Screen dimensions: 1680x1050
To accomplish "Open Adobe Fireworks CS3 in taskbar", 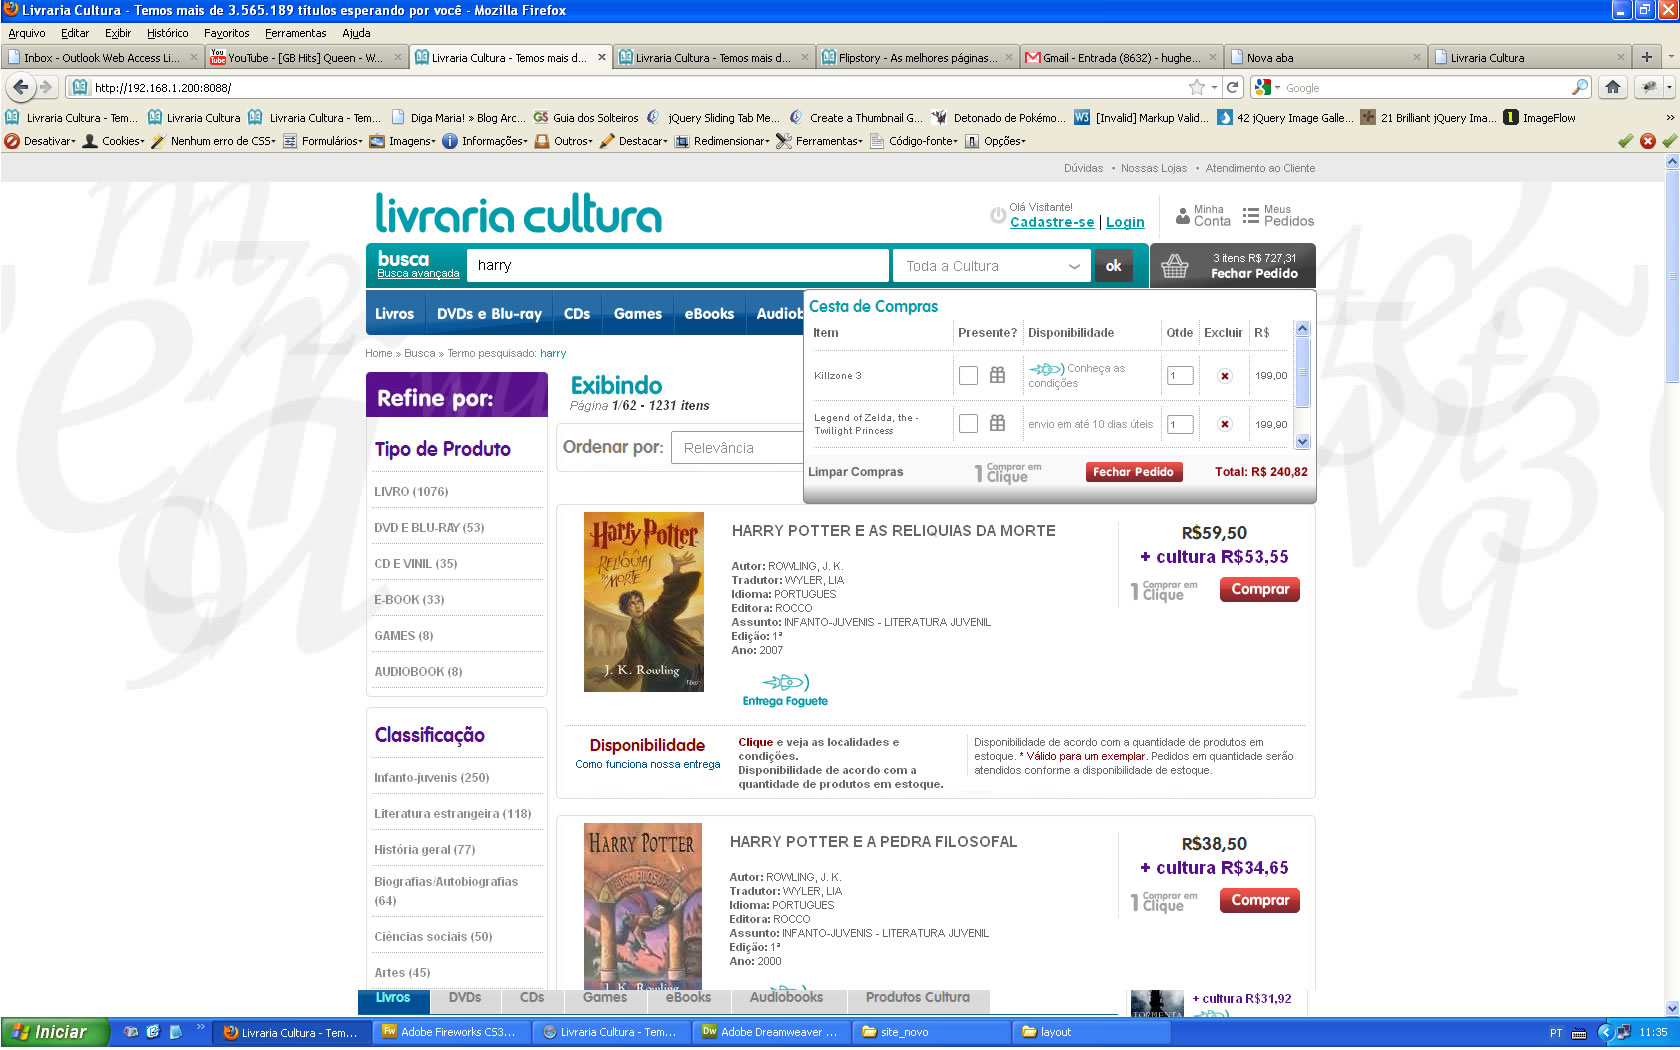I will coord(451,1032).
